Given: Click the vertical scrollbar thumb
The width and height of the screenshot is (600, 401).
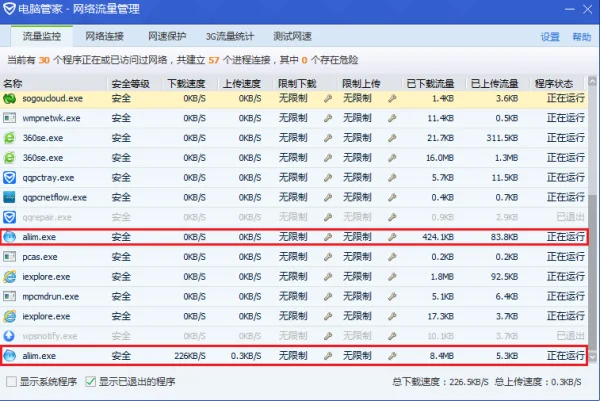Looking at the screenshot, I should point(592,274).
